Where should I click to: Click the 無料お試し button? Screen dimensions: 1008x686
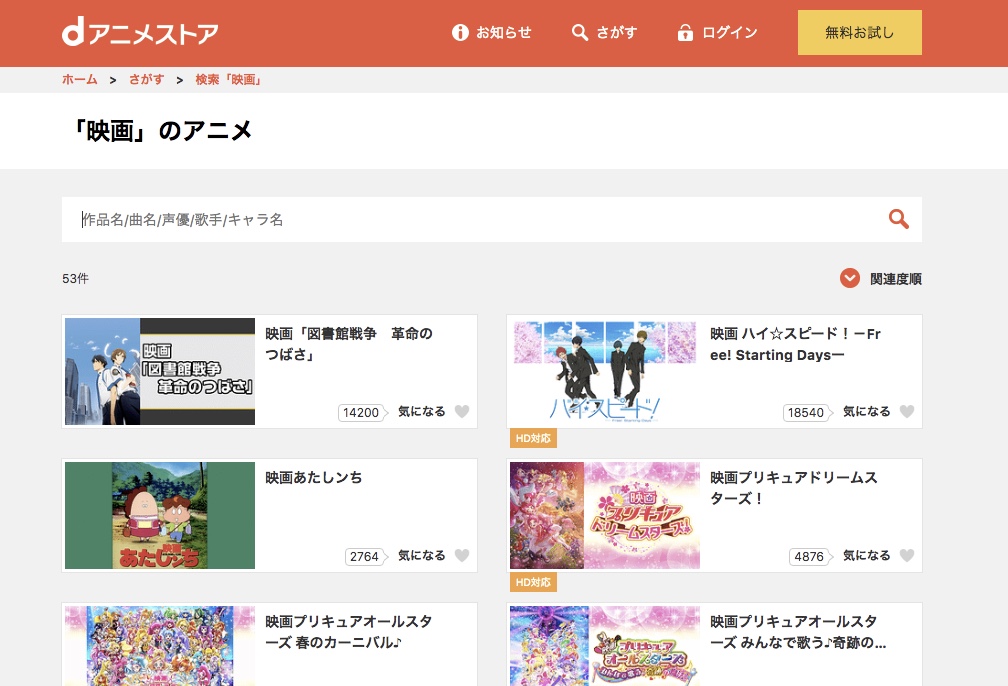tap(860, 32)
